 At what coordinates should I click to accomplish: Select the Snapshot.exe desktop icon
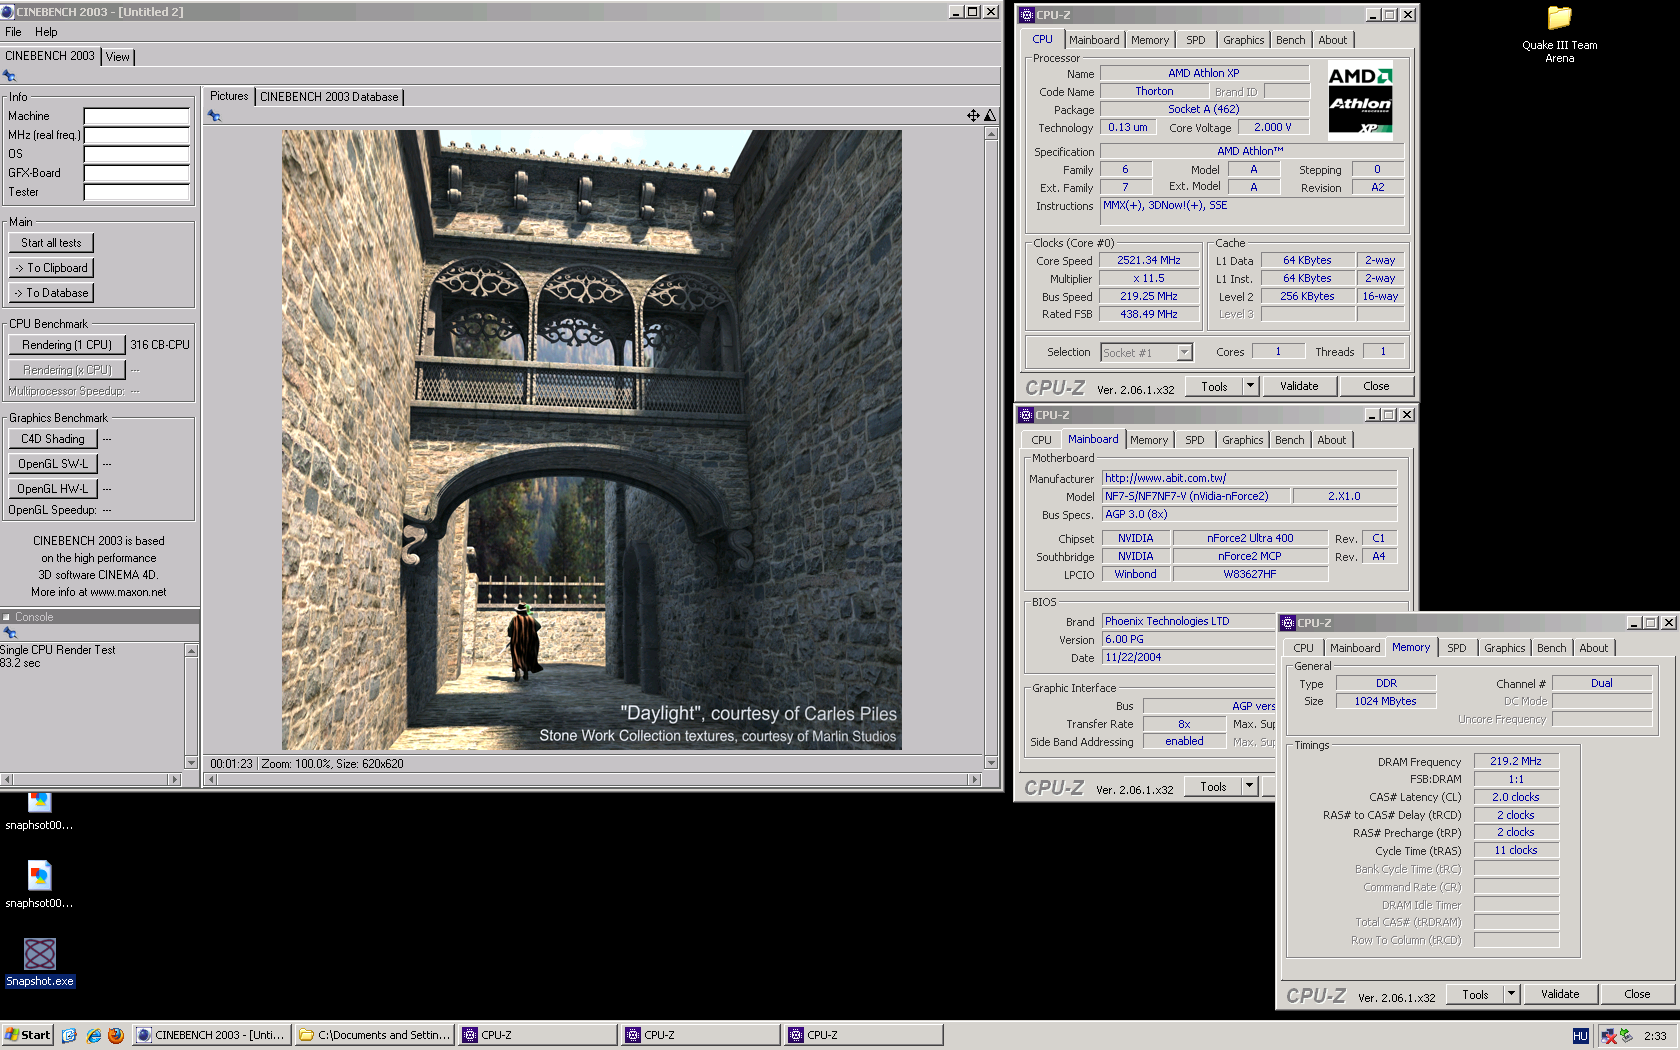(x=40, y=963)
